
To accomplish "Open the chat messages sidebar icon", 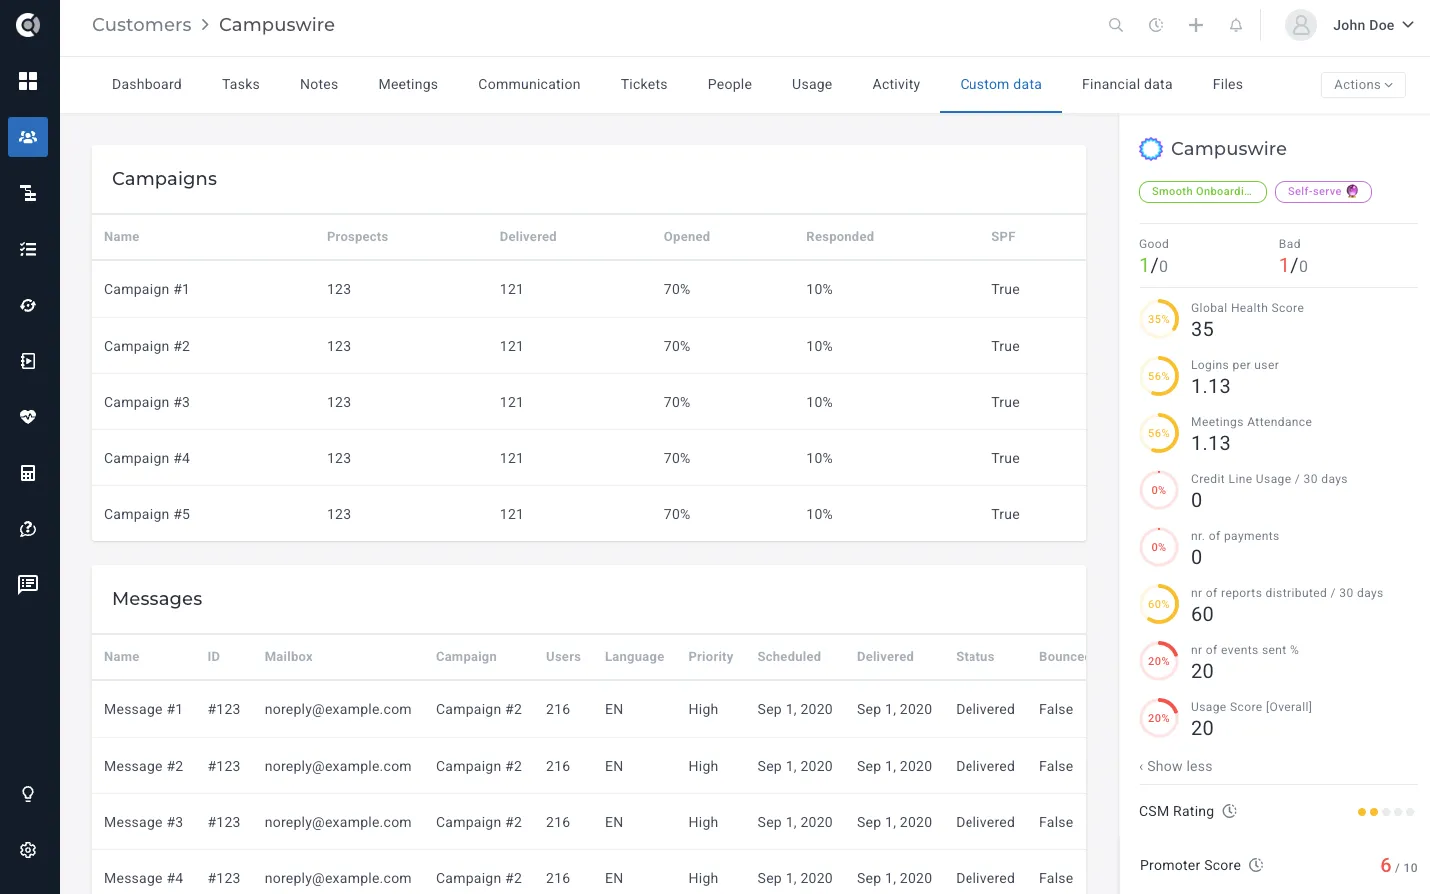I will tap(28, 584).
